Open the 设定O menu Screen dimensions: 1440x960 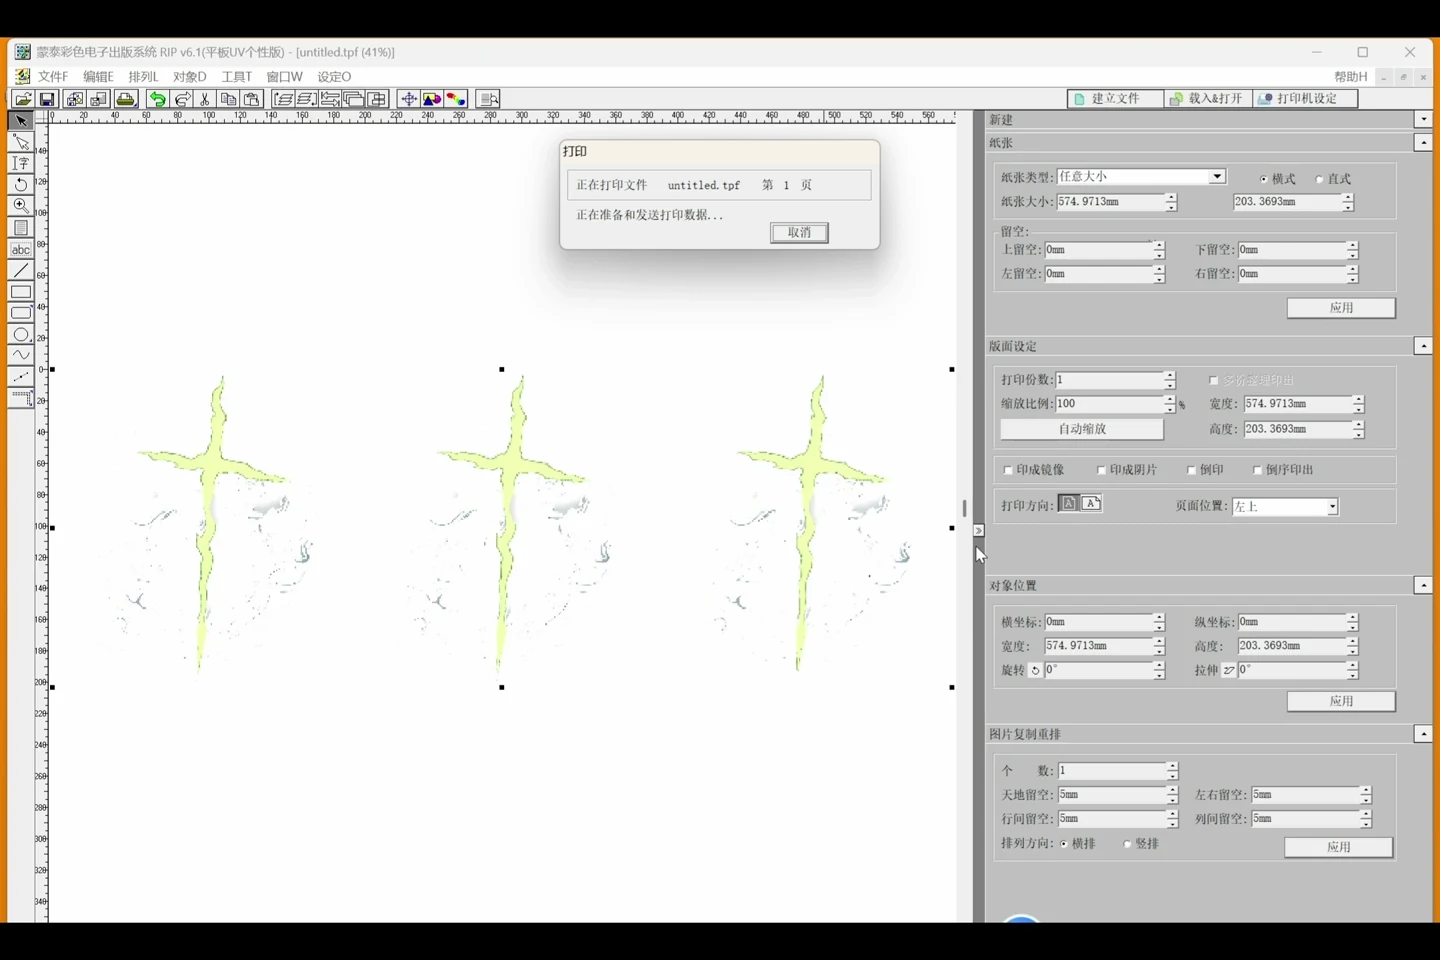tap(334, 76)
